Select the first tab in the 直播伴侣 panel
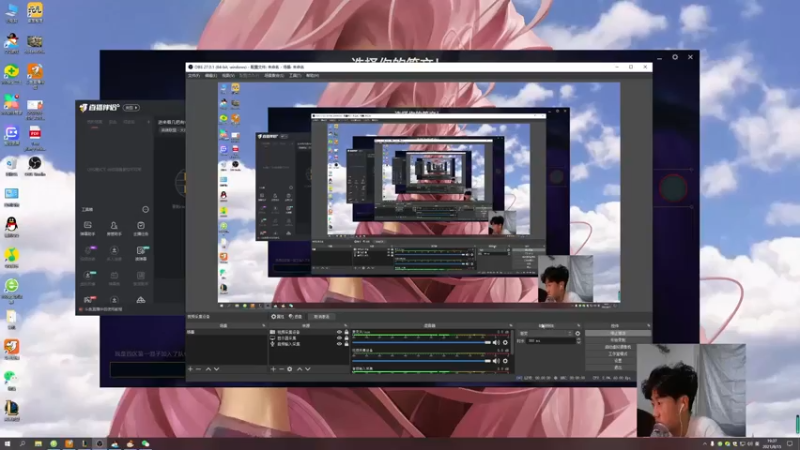The height and width of the screenshot is (450, 800). 94,122
